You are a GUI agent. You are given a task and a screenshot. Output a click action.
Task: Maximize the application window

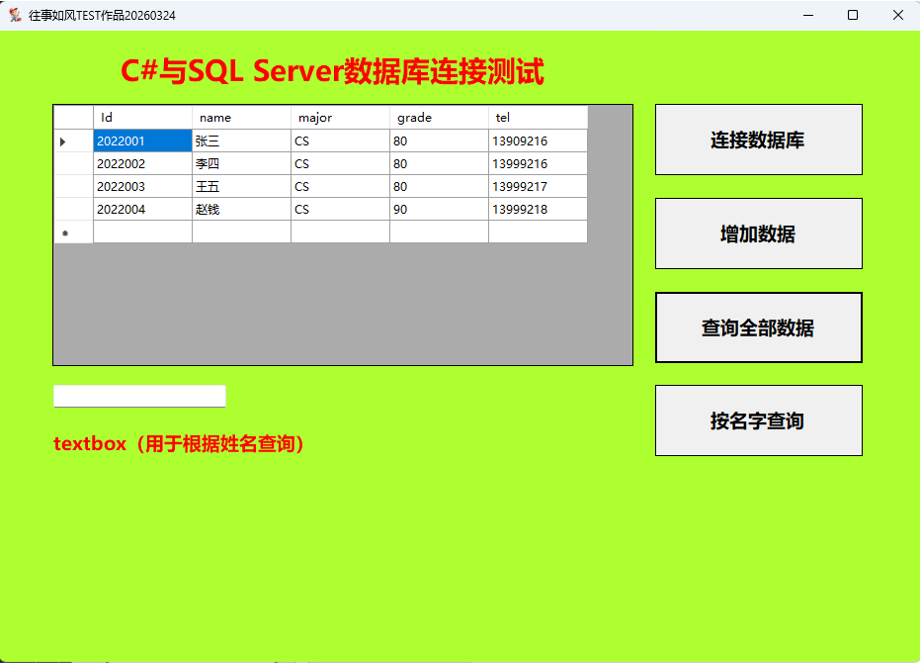(x=852, y=15)
